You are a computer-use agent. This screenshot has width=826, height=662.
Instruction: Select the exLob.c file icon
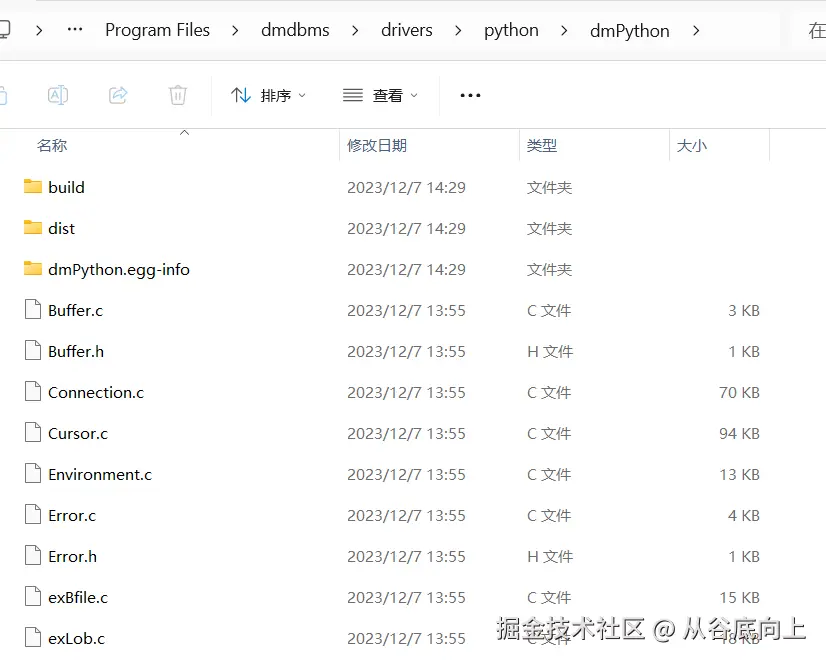[33, 638]
